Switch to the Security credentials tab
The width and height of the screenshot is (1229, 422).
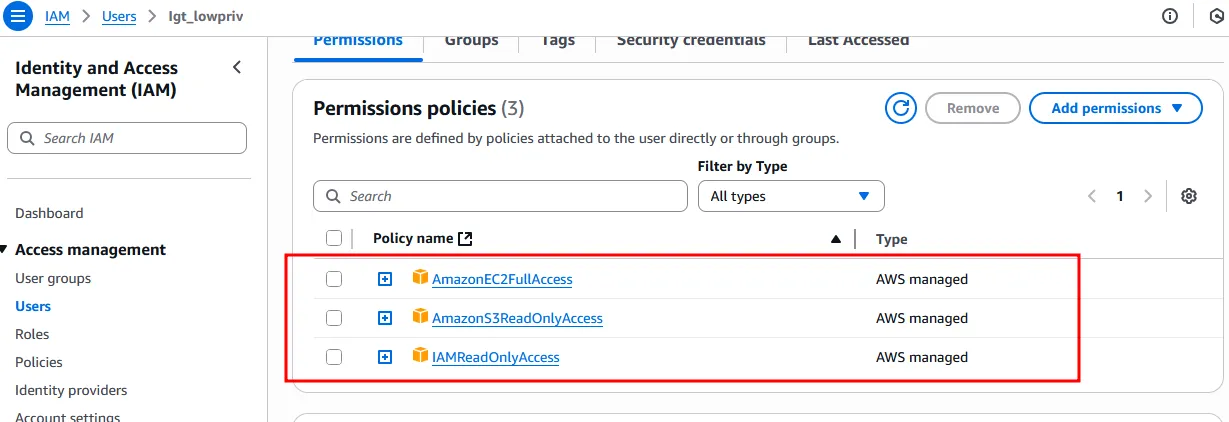point(691,41)
